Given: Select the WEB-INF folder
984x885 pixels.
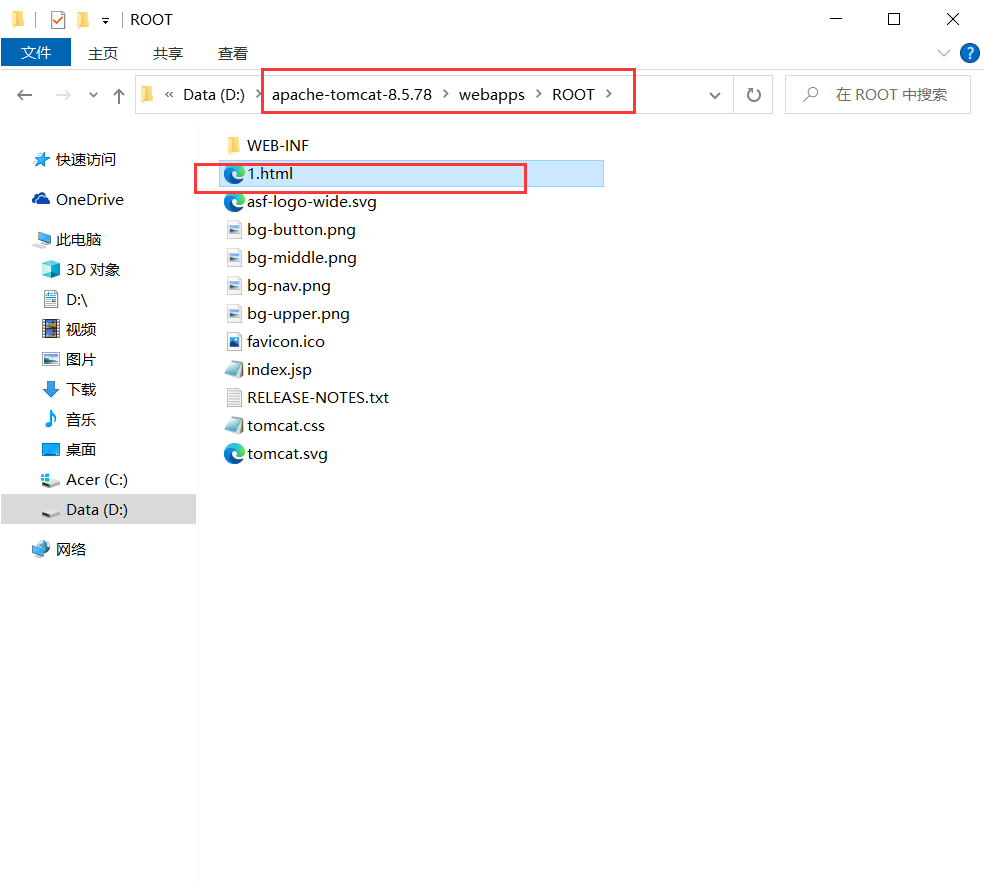Looking at the screenshot, I should (x=278, y=146).
